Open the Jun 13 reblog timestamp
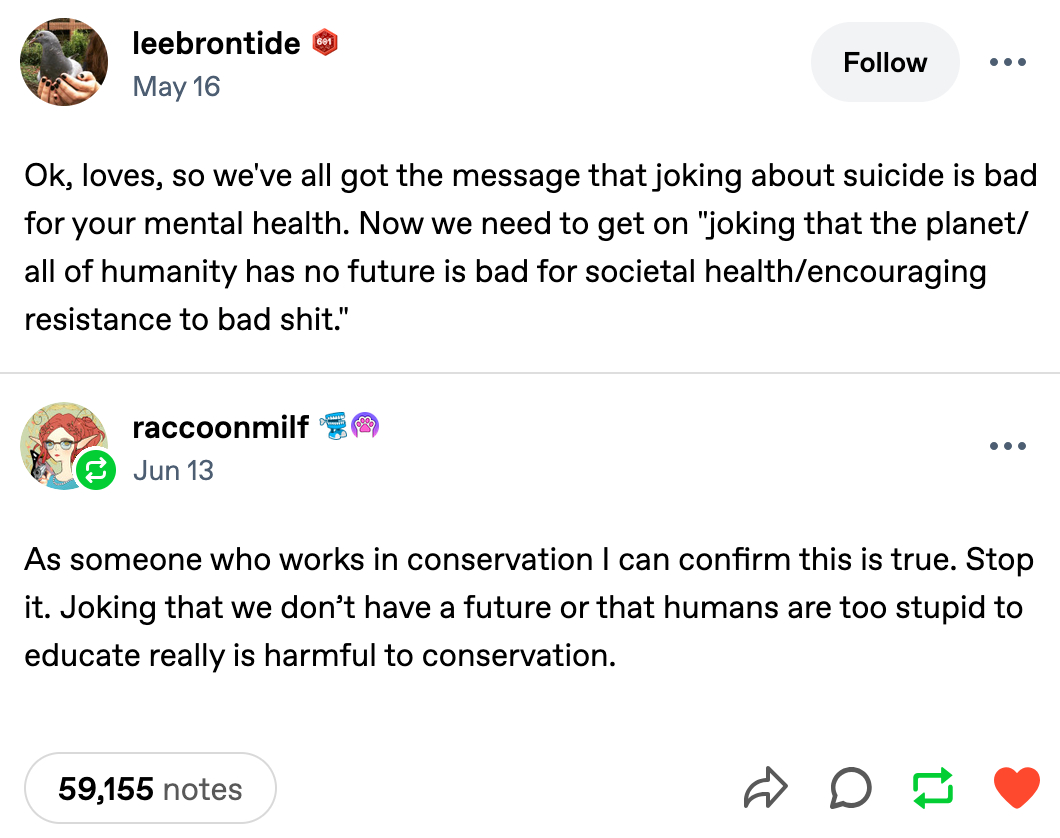The image size is (1060, 838). pos(173,470)
